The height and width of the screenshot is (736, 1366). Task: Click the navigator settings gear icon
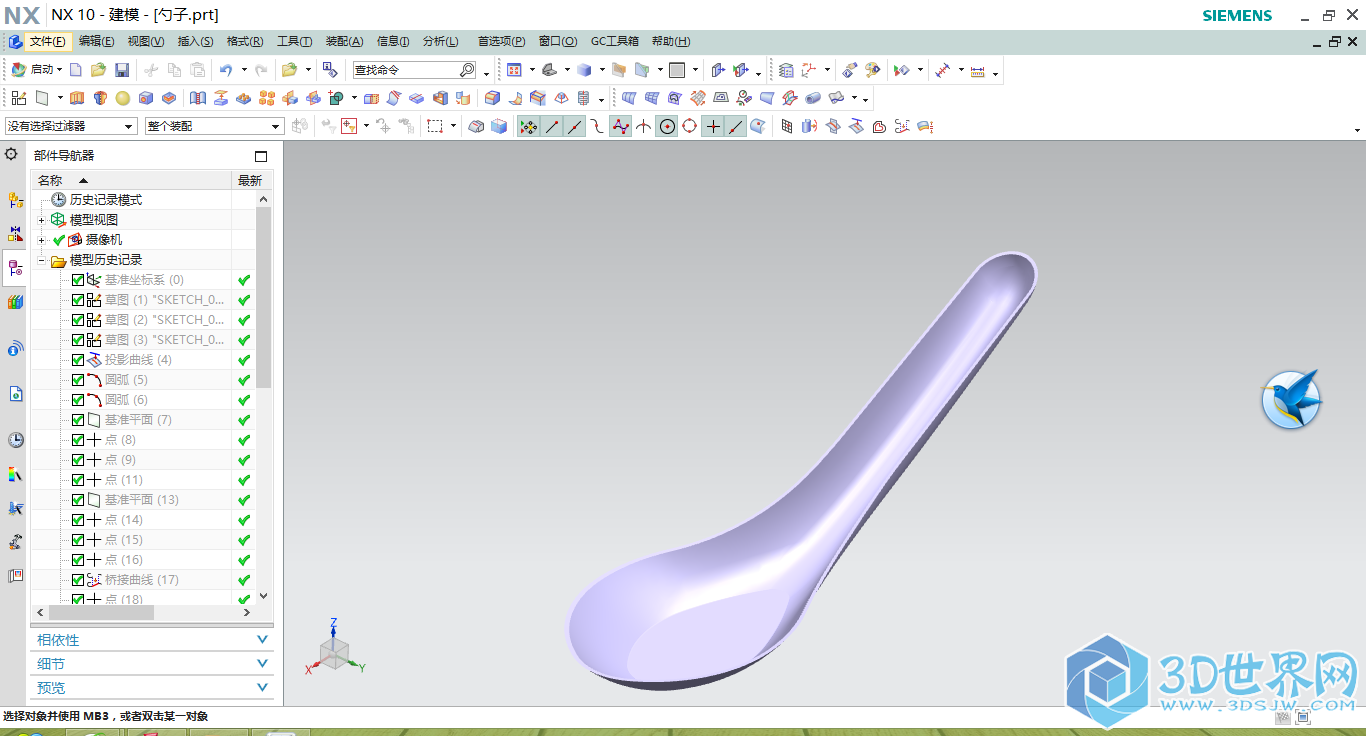tap(11, 154)
